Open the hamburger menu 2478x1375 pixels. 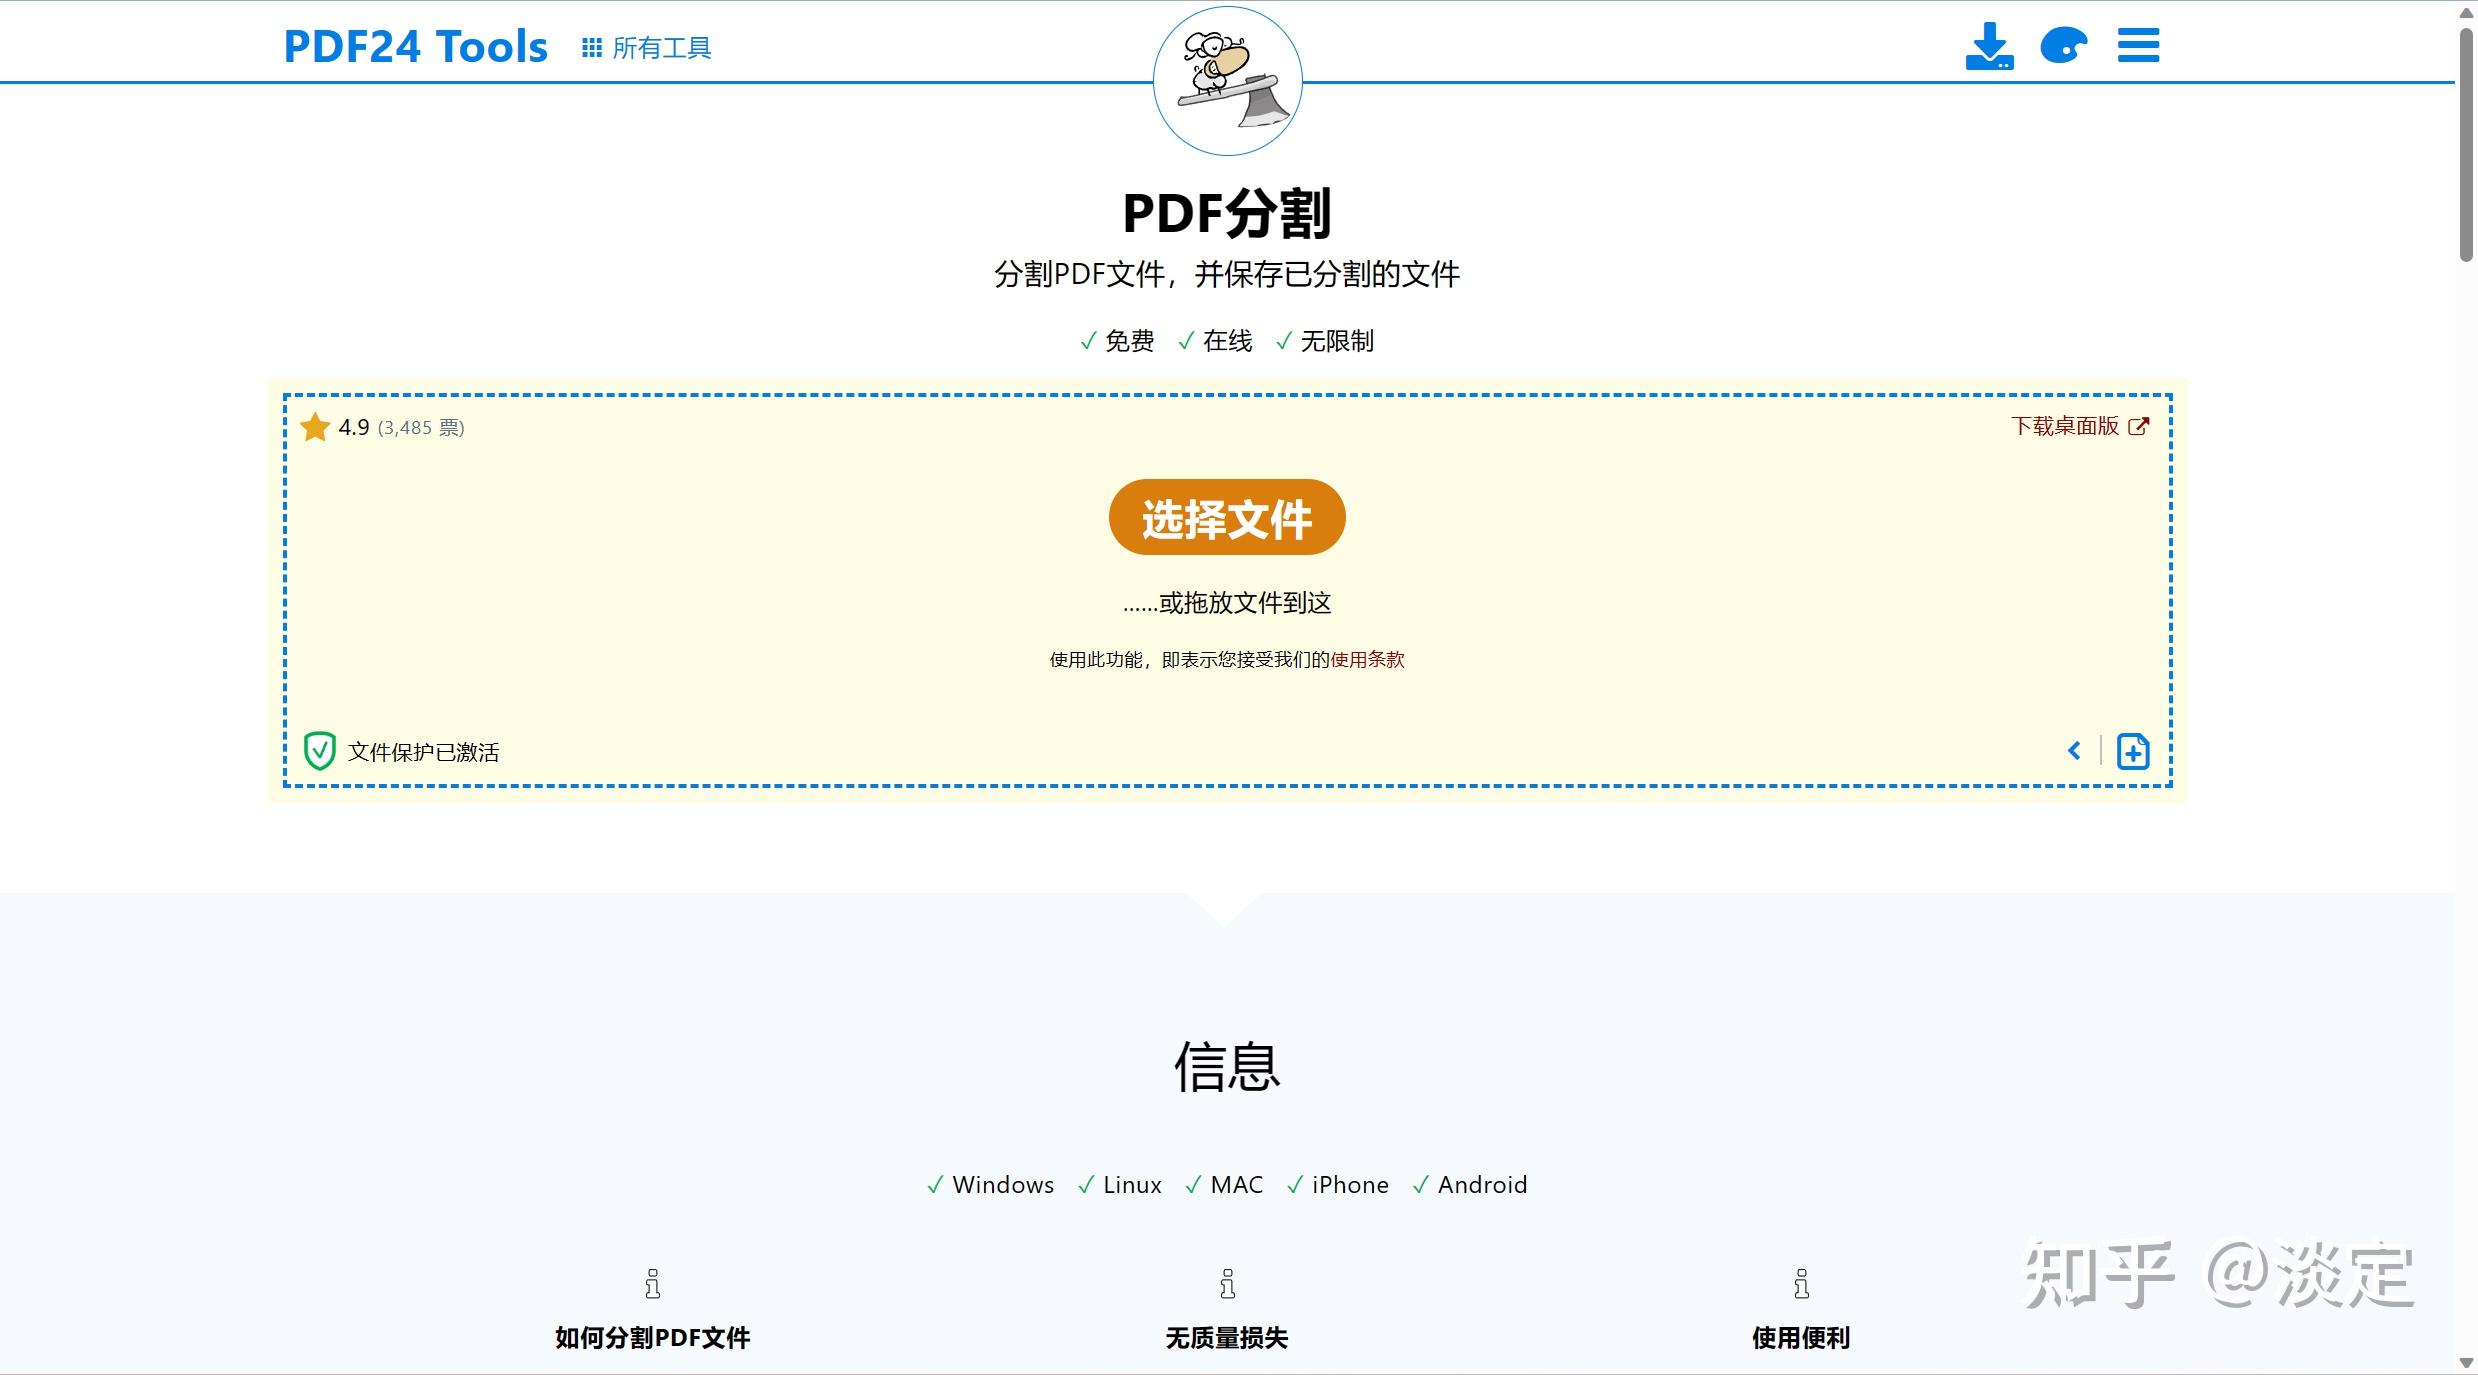[x=2138, y=46]
